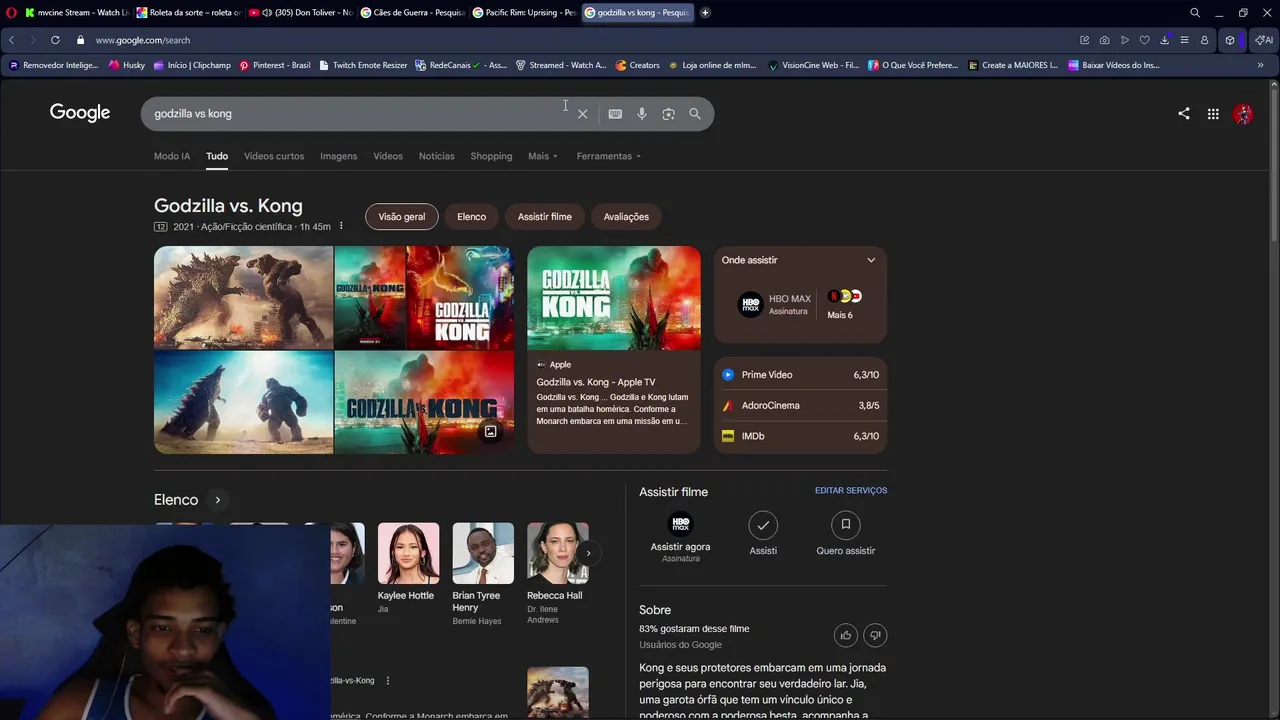Screen dimensions: 1280x720
Task: View all images icon on poster grid
Action: (x=490, y=431)
